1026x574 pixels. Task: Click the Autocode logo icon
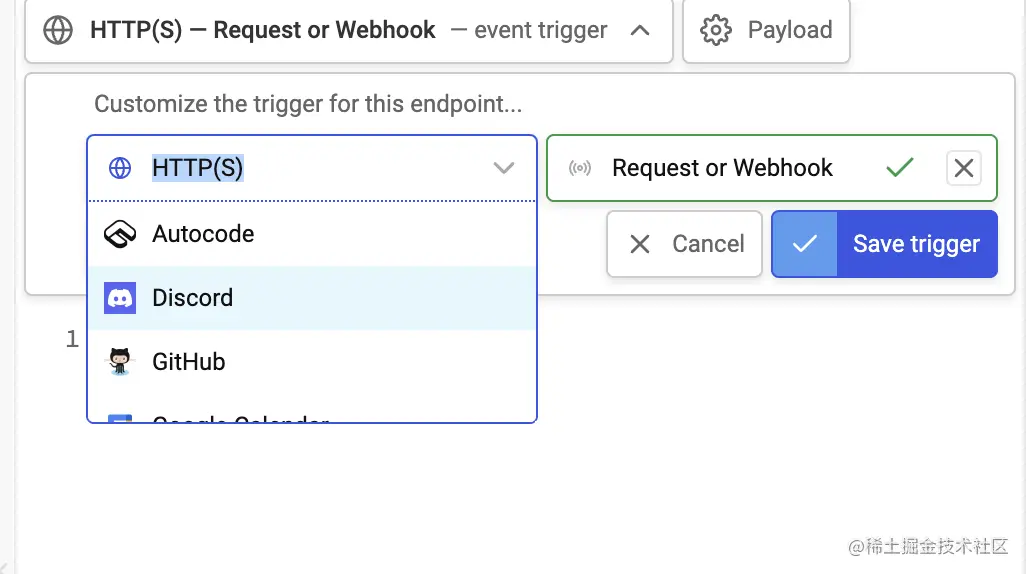click(120, 234)
